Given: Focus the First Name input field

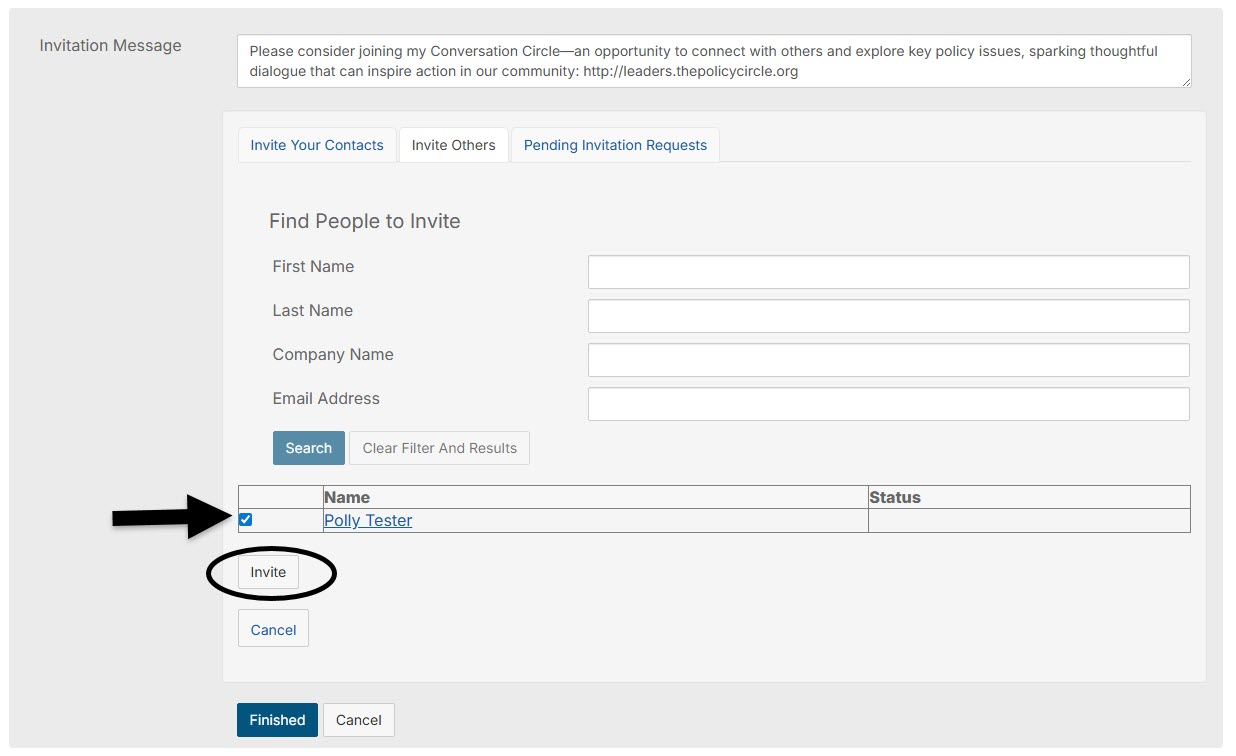Looking at the screenshot, I should click(x=888, y=272).
